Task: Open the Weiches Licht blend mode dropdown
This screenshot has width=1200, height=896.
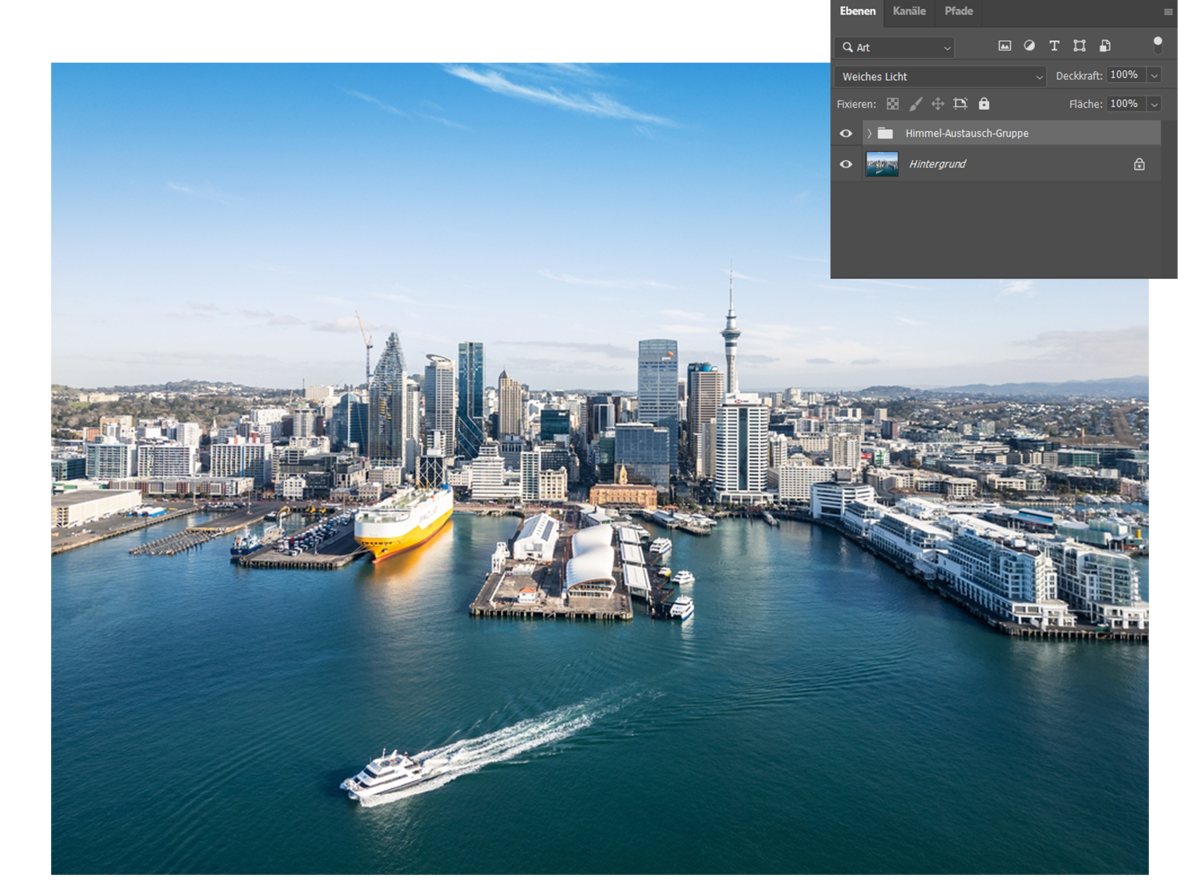Action: pyautogui.click(x=940, y=75)
